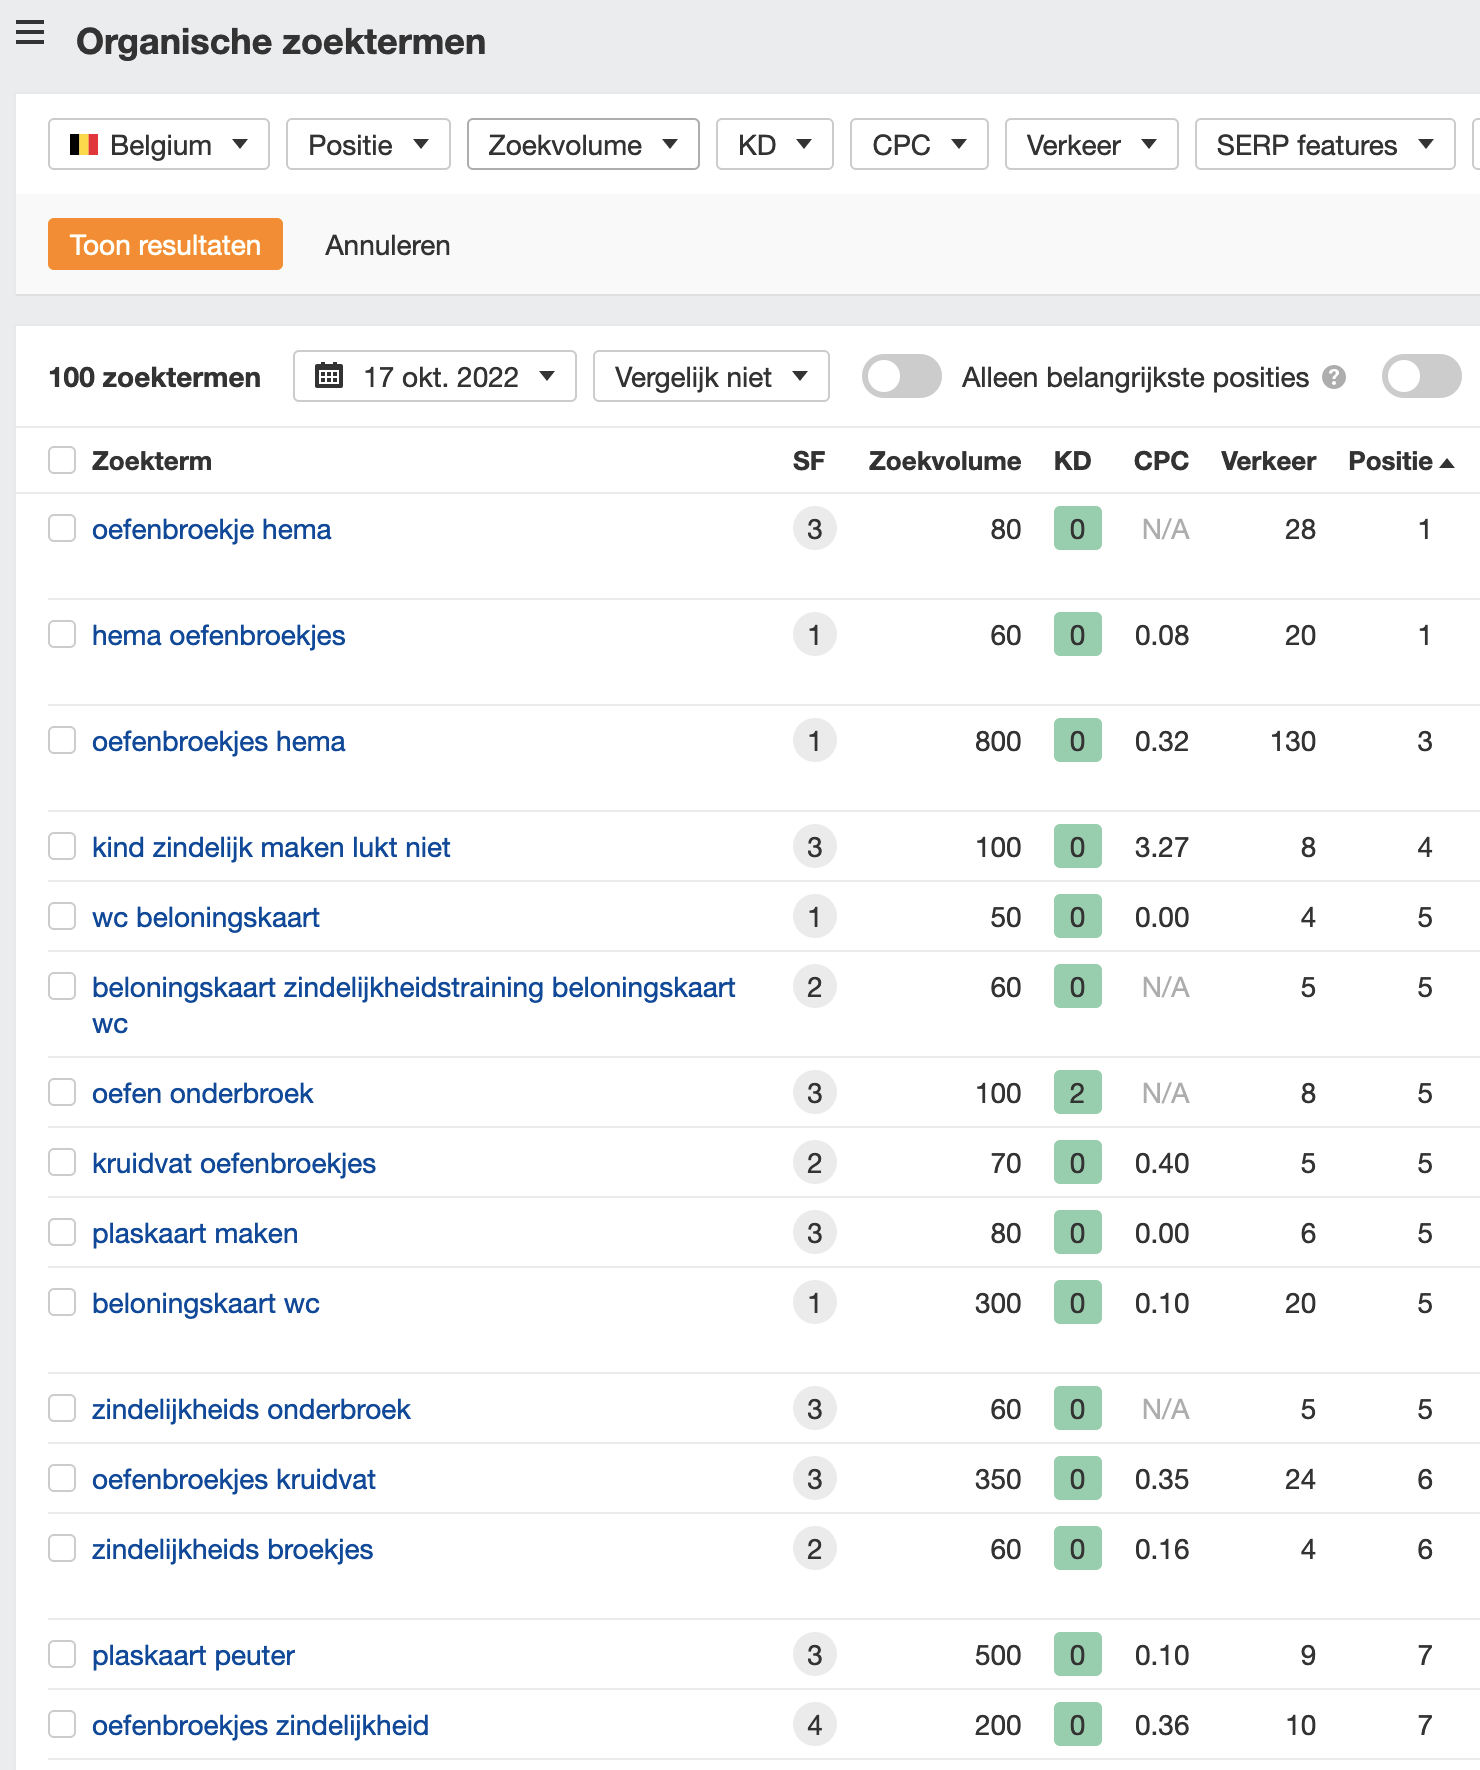This screenshot has width=1480, height=1770.
Task: Click SF badge for beloningskaart wc
Action: [814, 1303]
